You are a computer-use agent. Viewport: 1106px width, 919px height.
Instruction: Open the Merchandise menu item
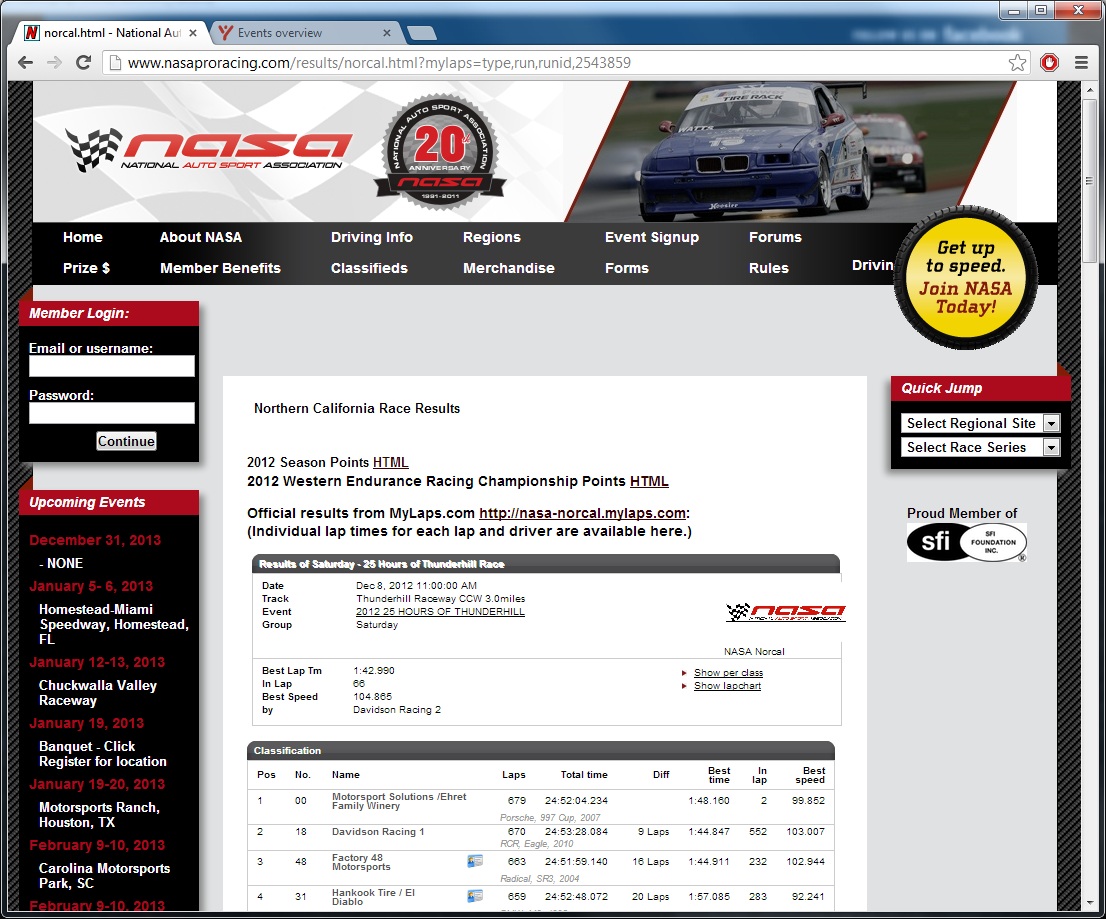(509, 268)
